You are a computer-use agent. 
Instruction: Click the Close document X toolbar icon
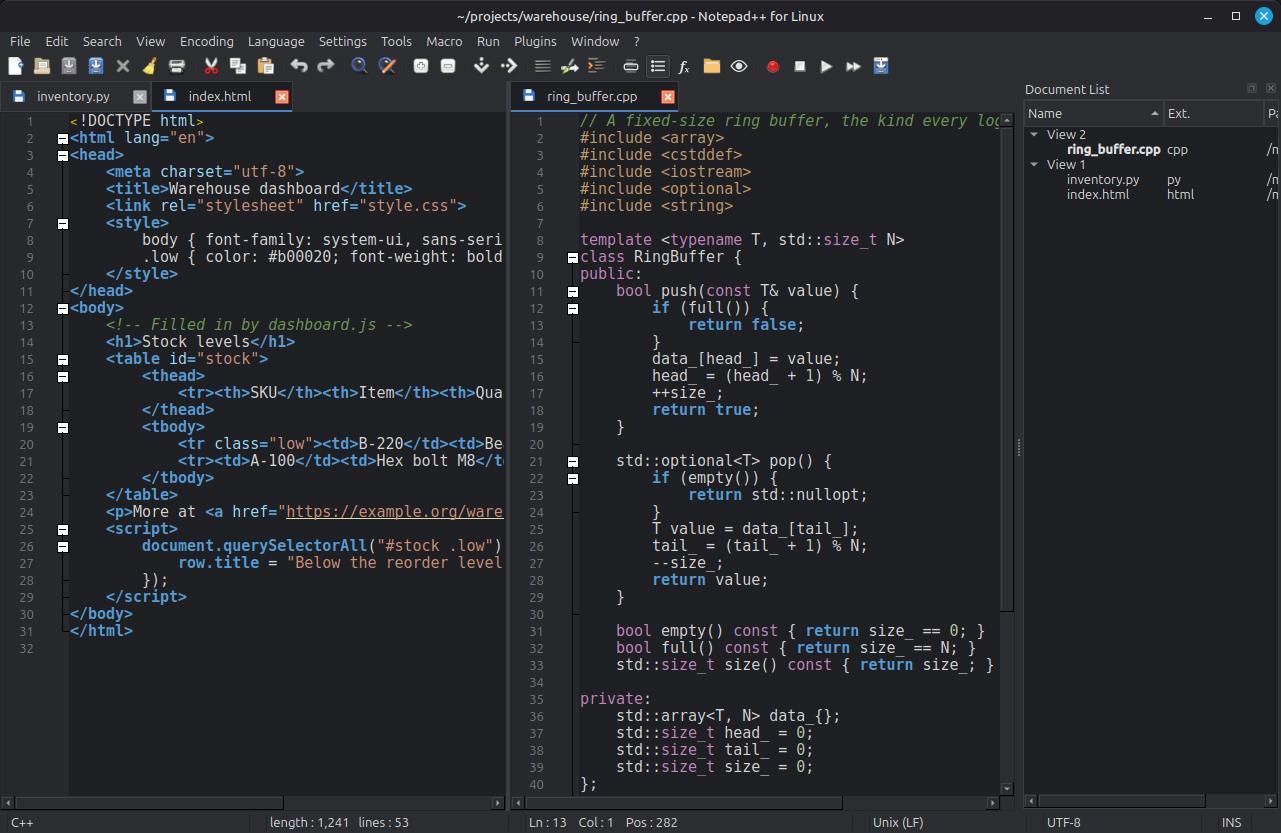pos(123,66)
